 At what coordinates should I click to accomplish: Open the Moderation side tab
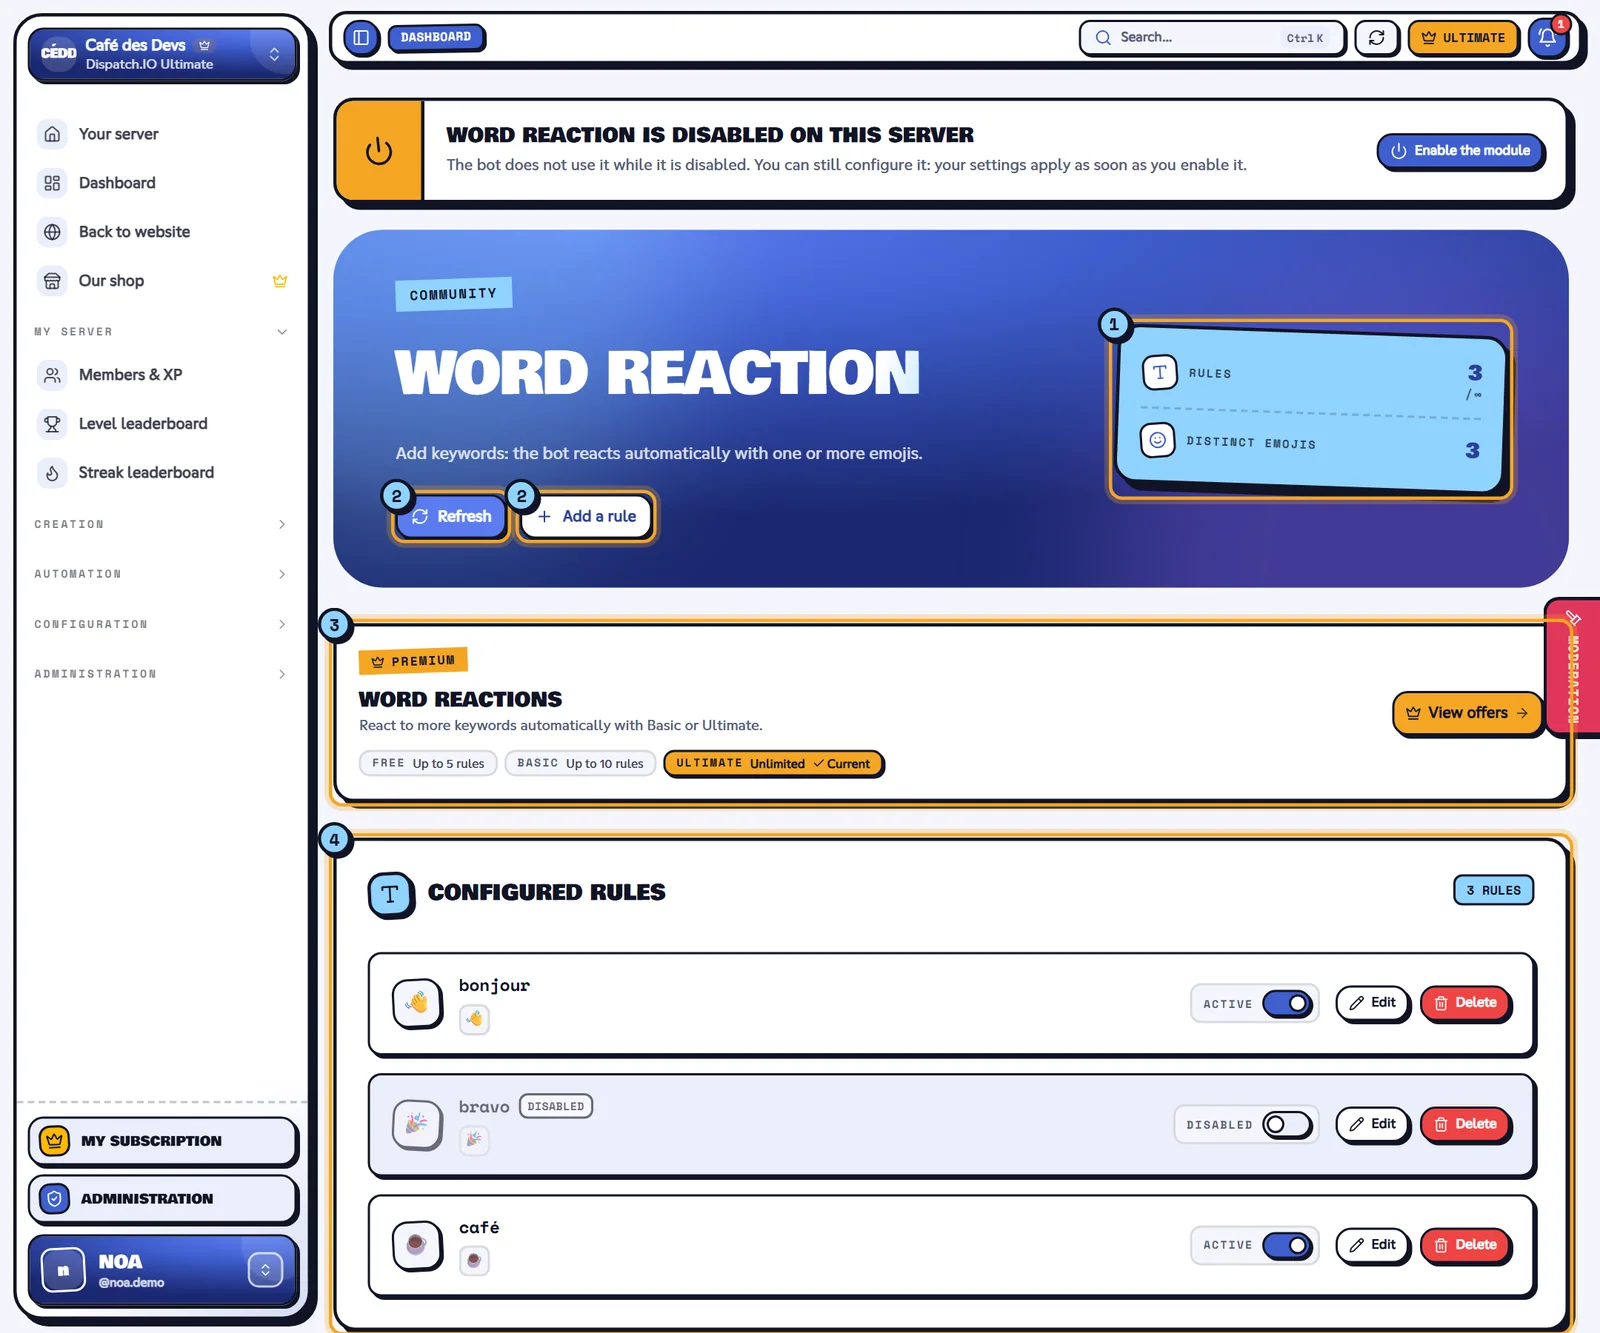1573,667
